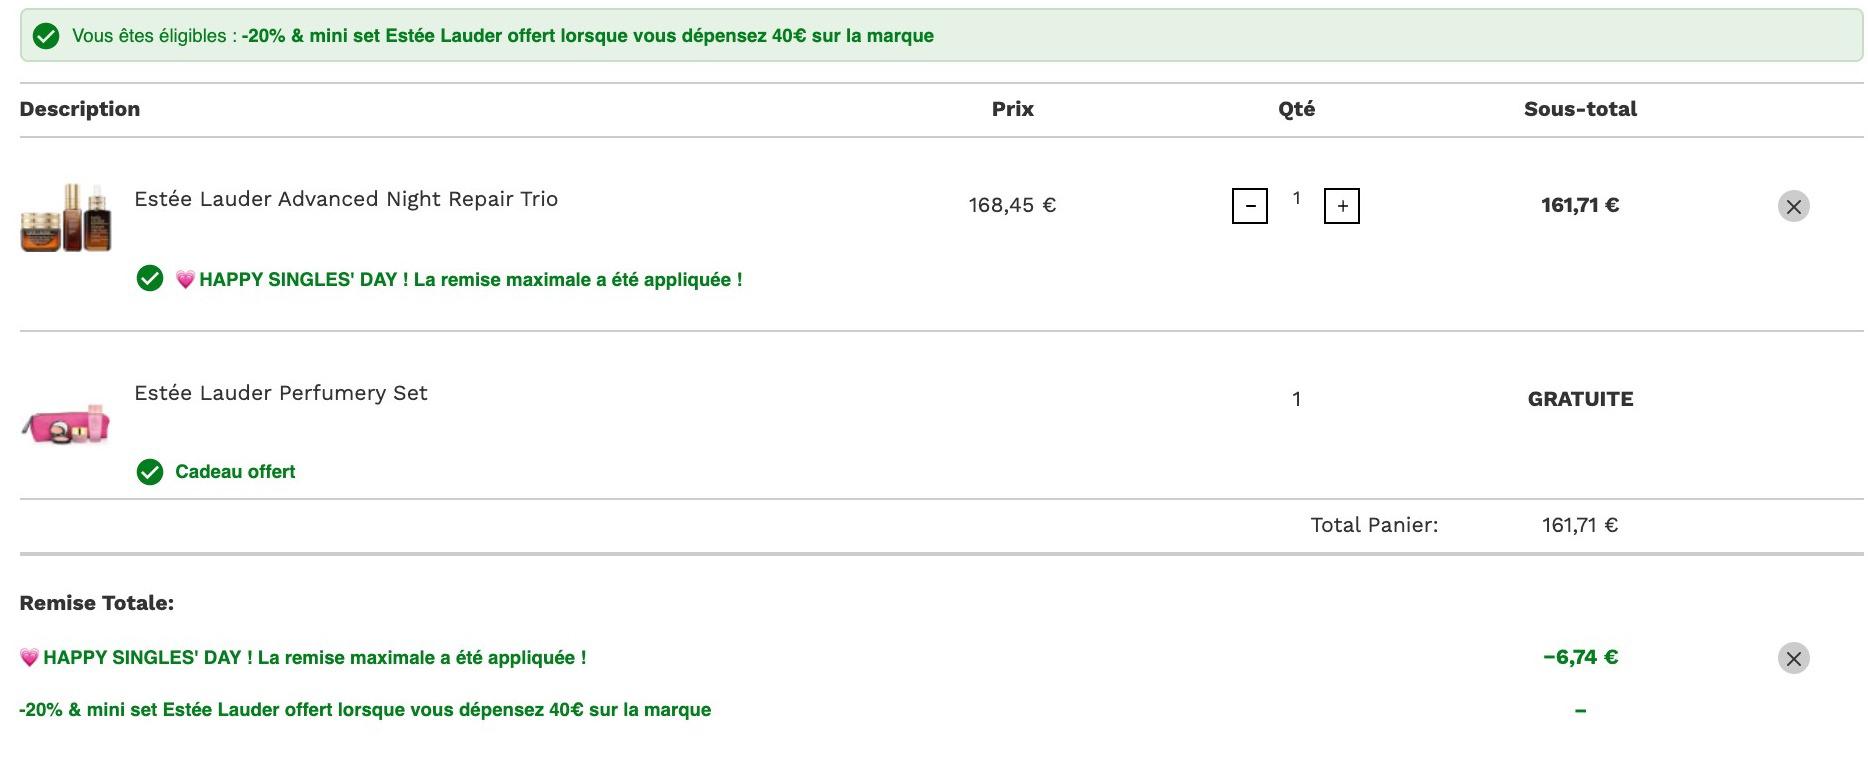Click the pink heart in Remise Totale section

tap(29, 658)
